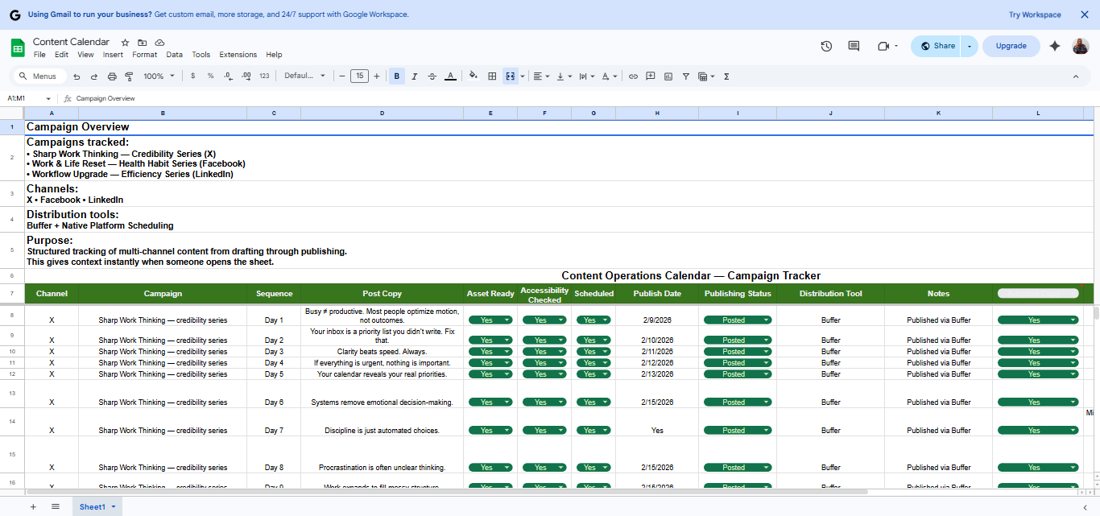Dismiss the Google Workspace banner
Image resolution: width=1100 pixels, height=516 pixels.
tap(1084, 15)
